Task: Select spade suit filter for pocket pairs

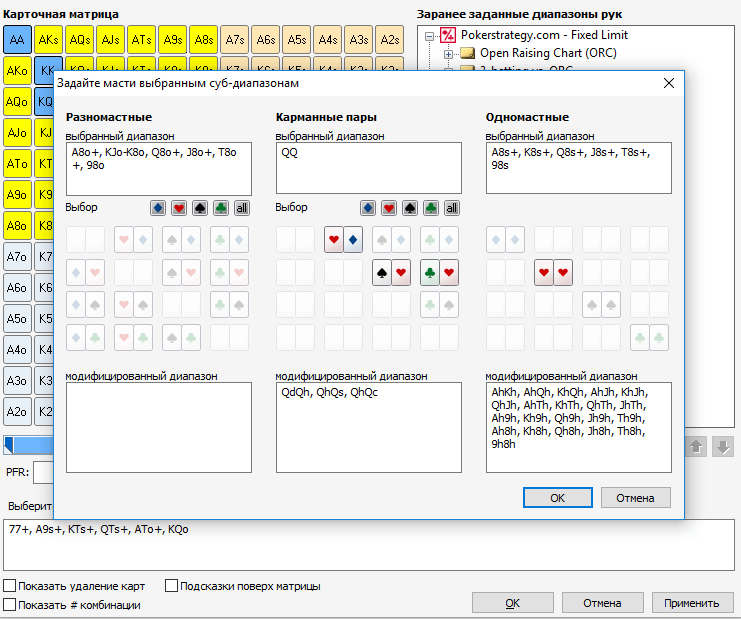Action: pos(410,208)
